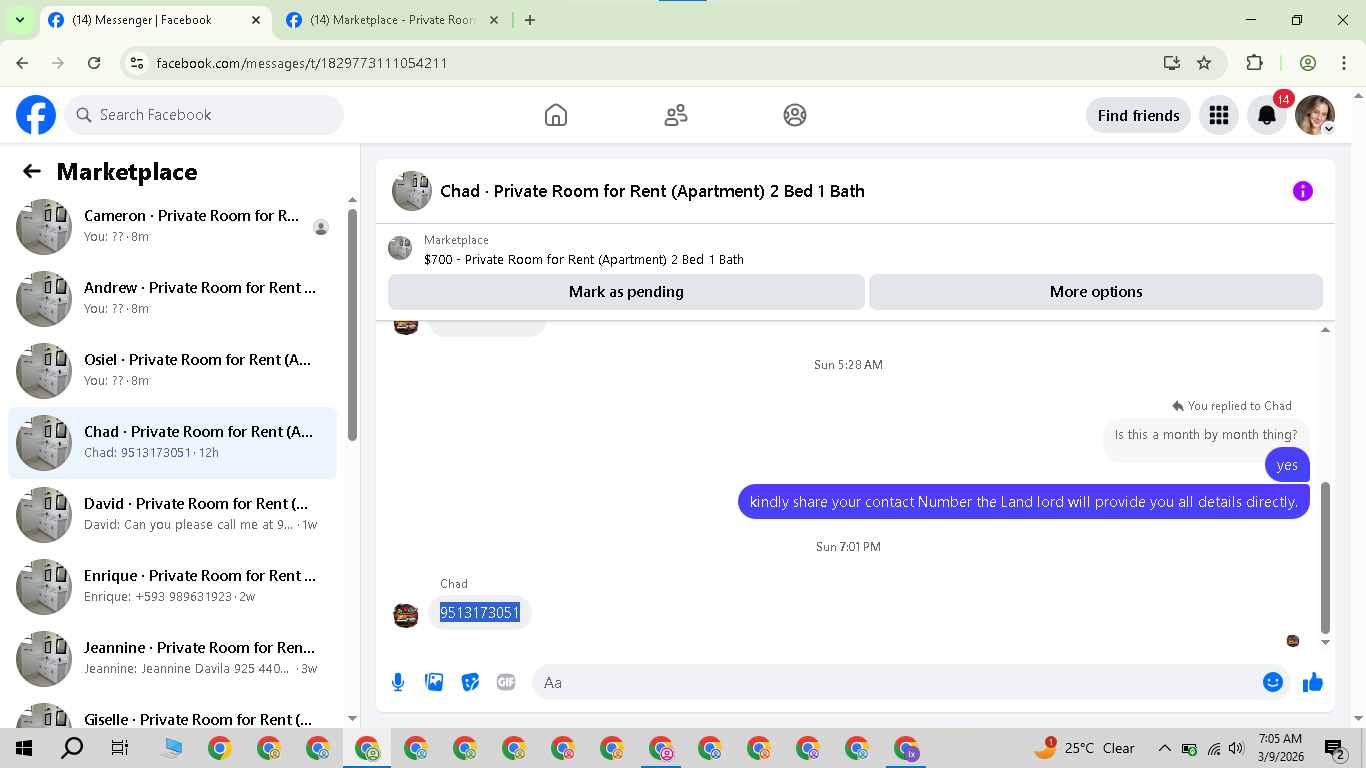The height and width of the screenshot is (768, 1366).
Task: Click Chad's phone number message 9513173051
Action: (480, 612)
